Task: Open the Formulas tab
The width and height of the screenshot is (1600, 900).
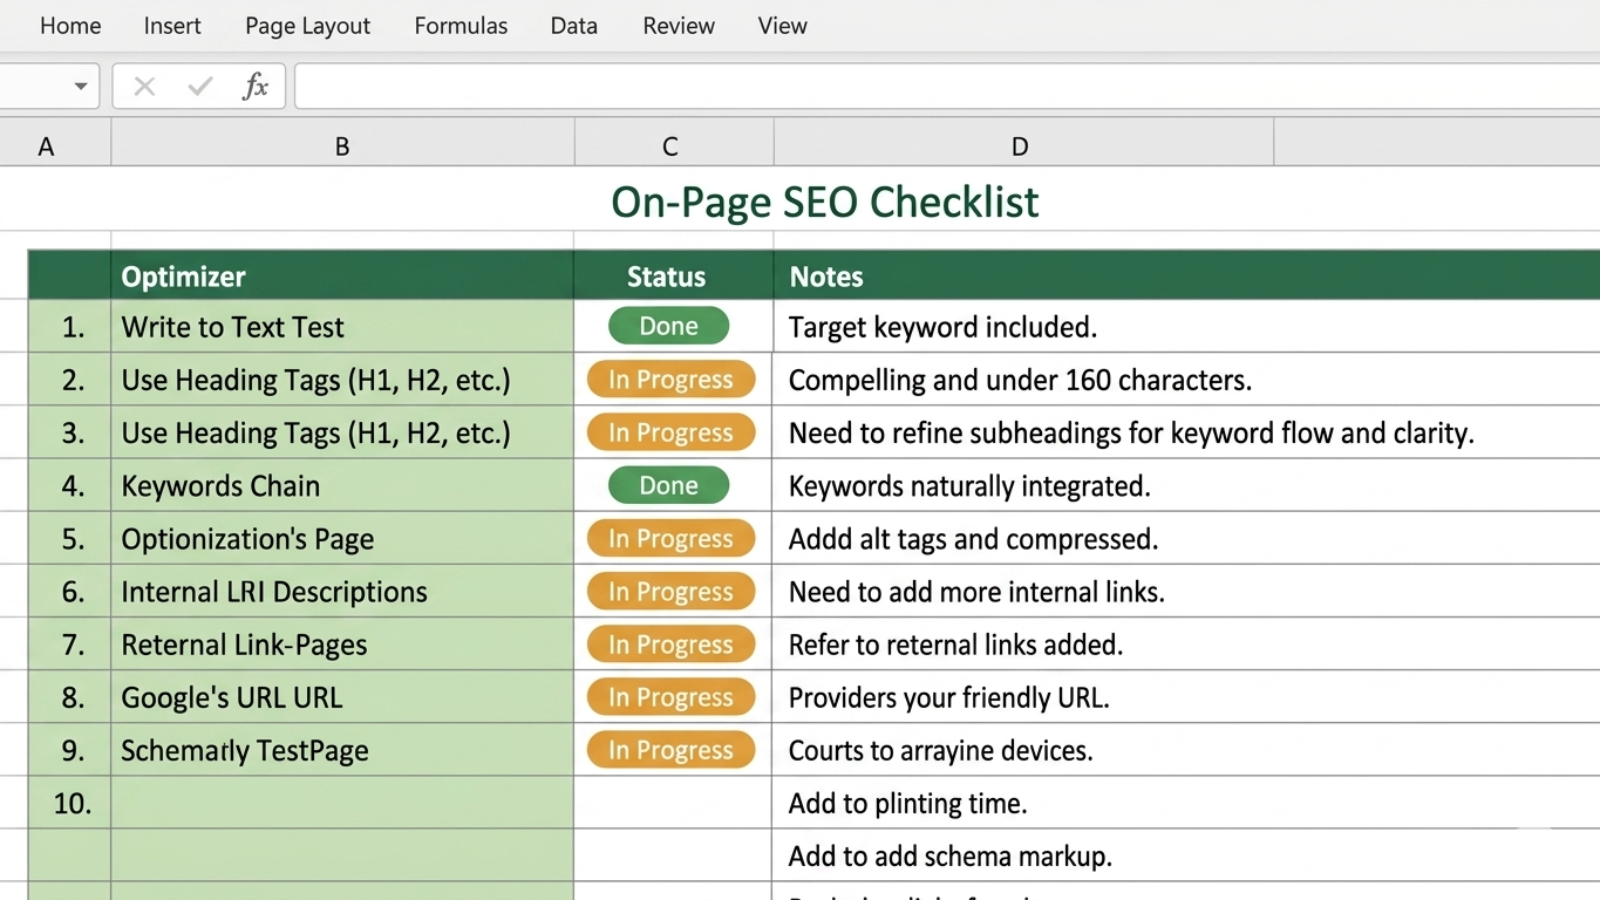Action: coord(461,26)
